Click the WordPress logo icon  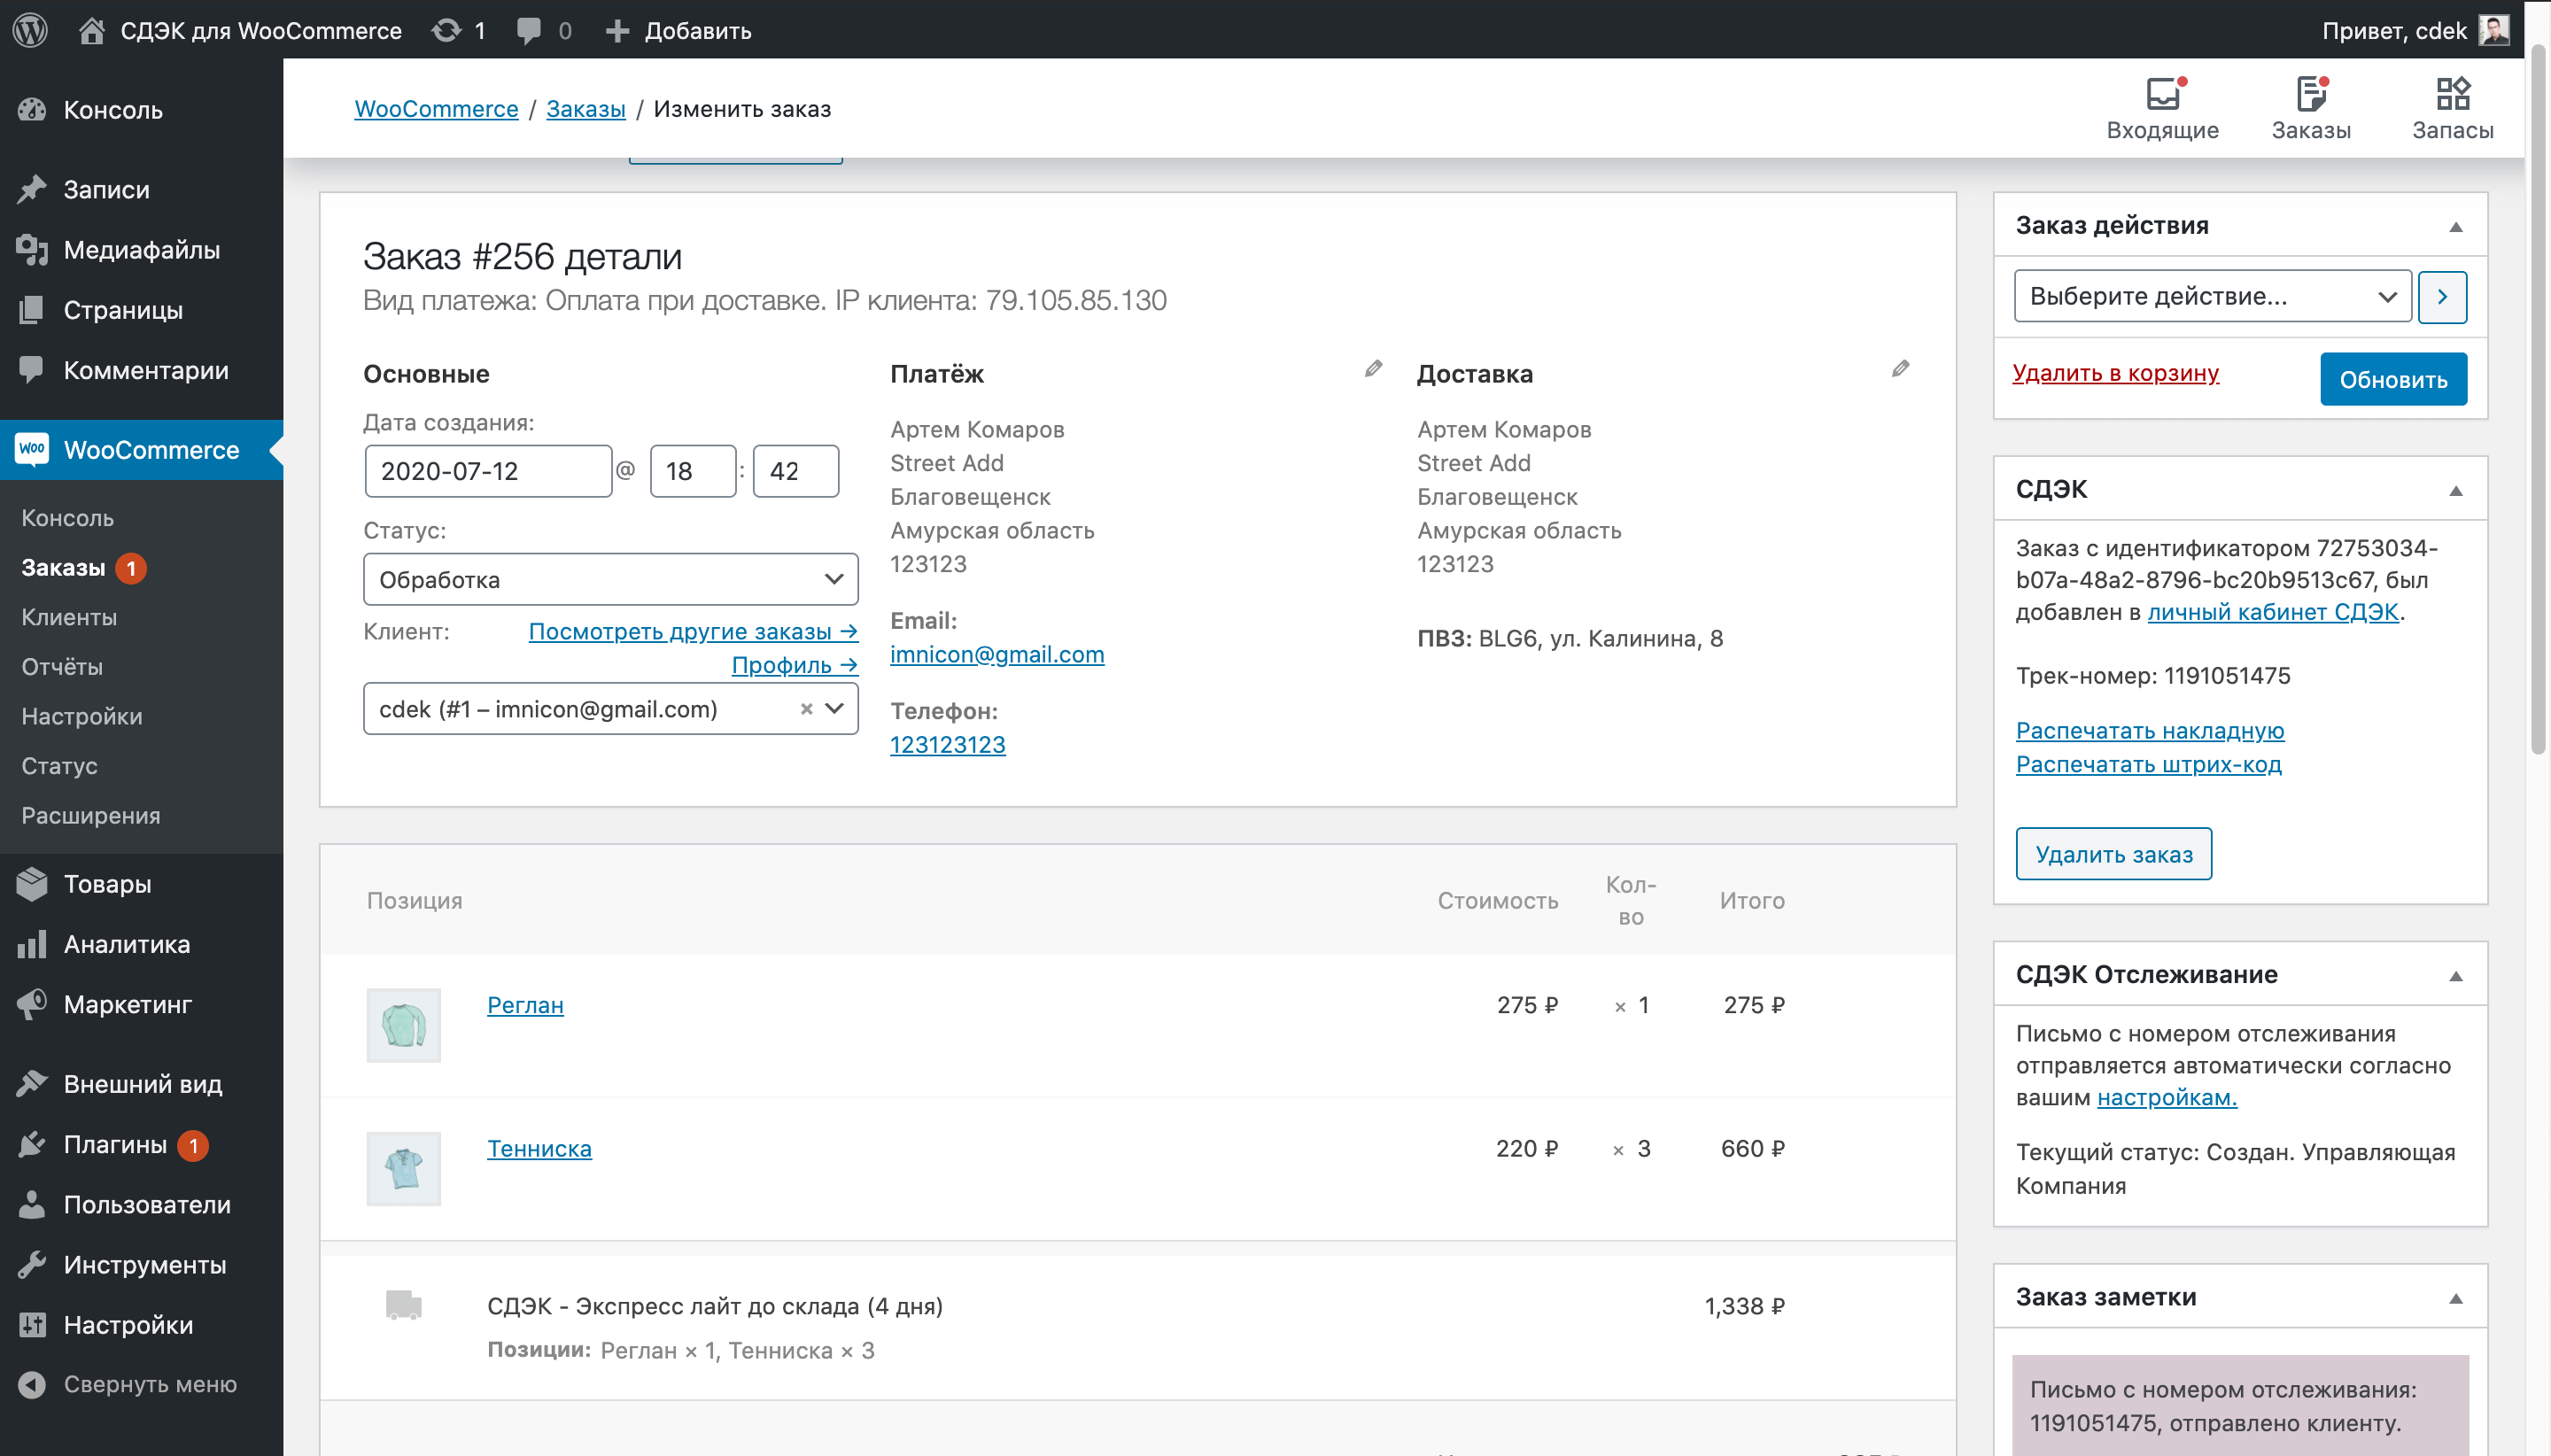coord(30,30)
